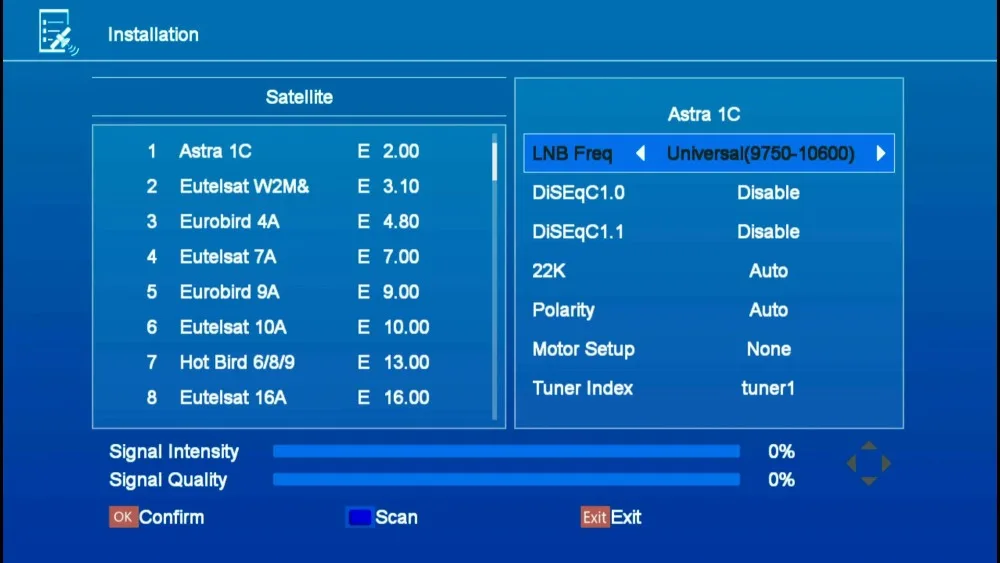Click the Signal Intensity label
Image resolution: width=1000 pixels, height=563 pixels.
[x=173, y=452]
